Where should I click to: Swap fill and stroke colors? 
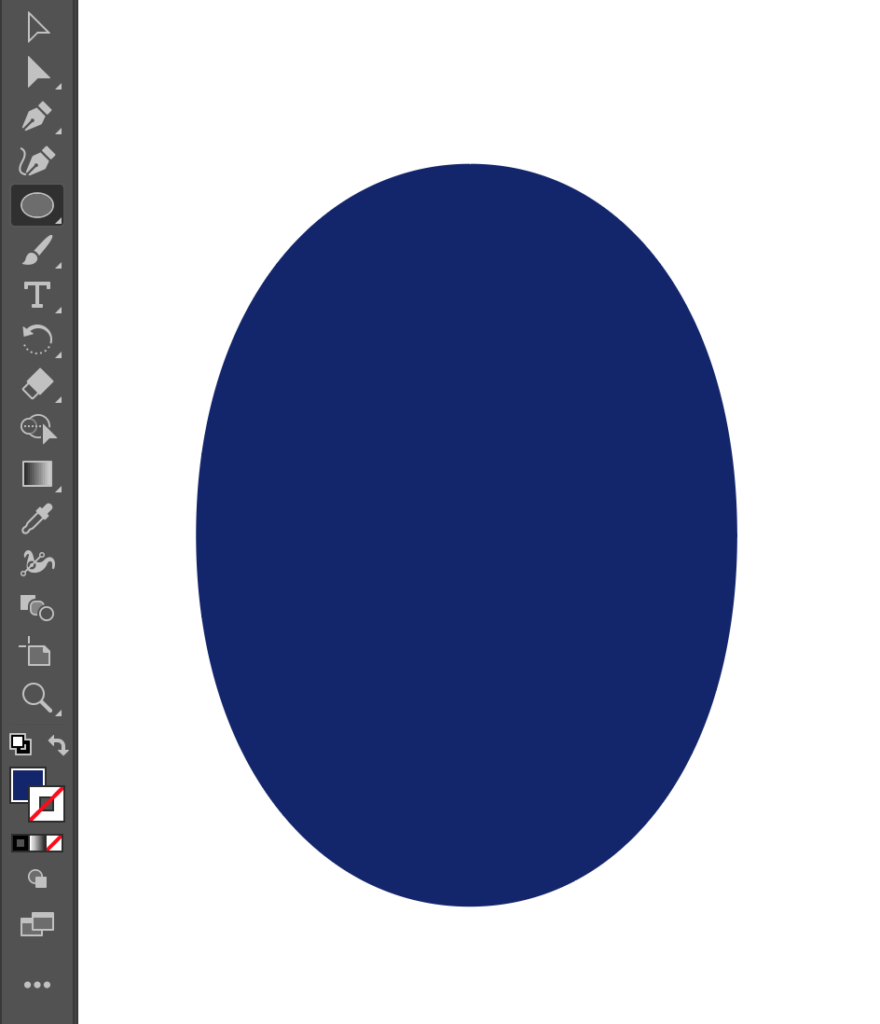pyautogui.click(x=58, y=745)
